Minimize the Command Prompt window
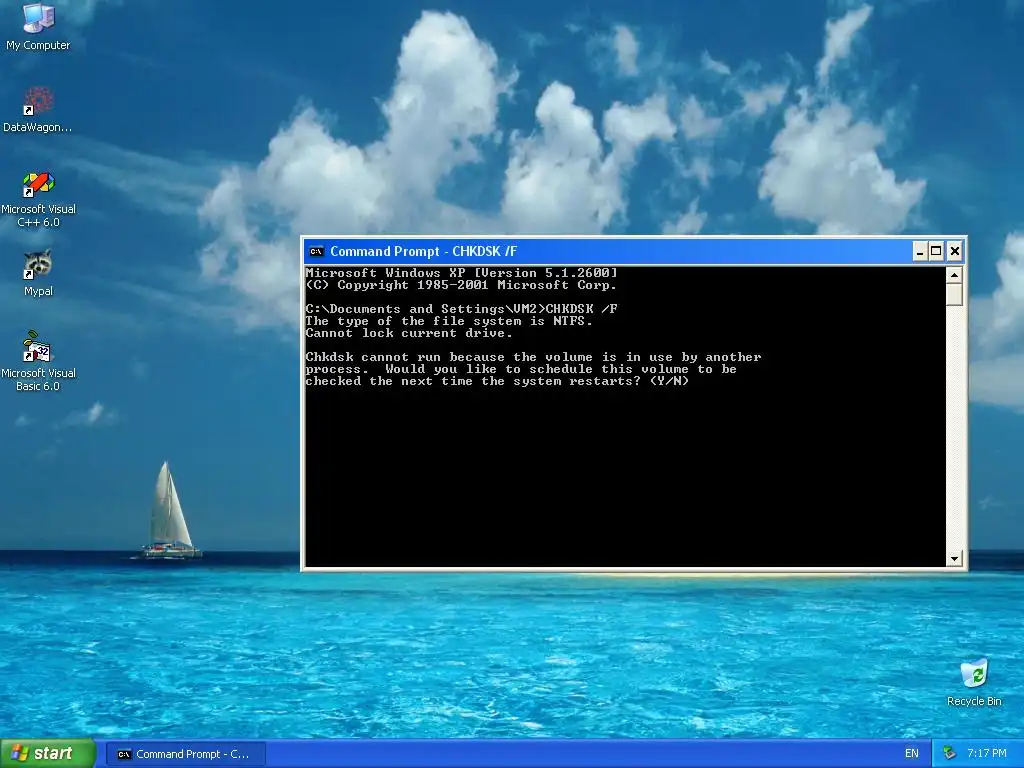This screenshot has width=1024, height=768. point(920,251)
